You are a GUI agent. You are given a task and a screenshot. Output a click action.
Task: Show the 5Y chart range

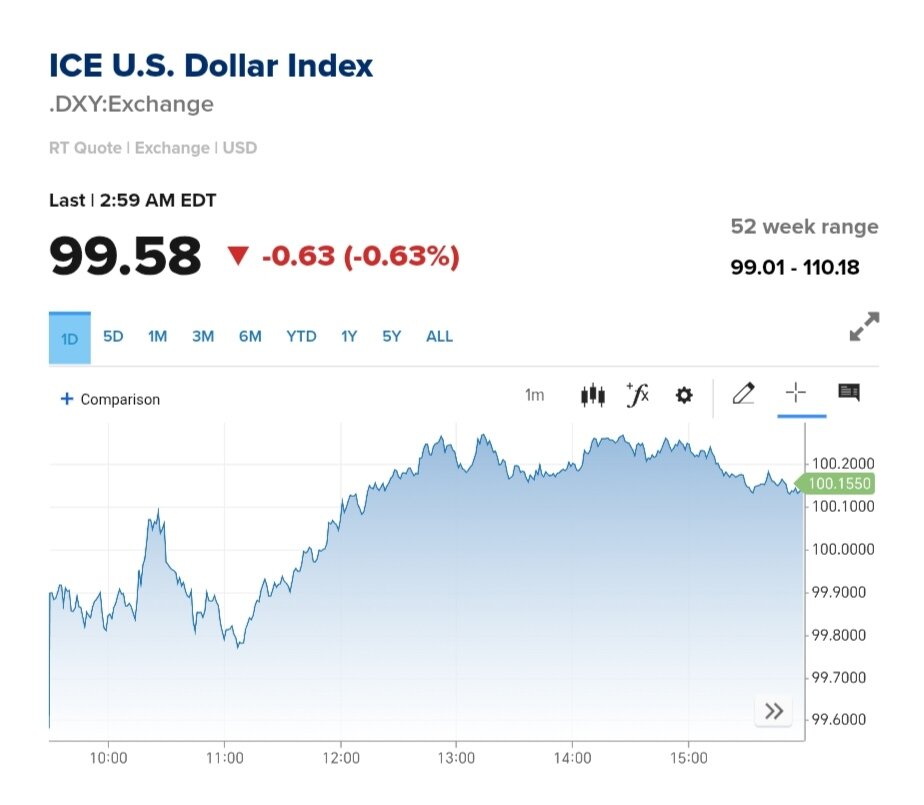391,336
